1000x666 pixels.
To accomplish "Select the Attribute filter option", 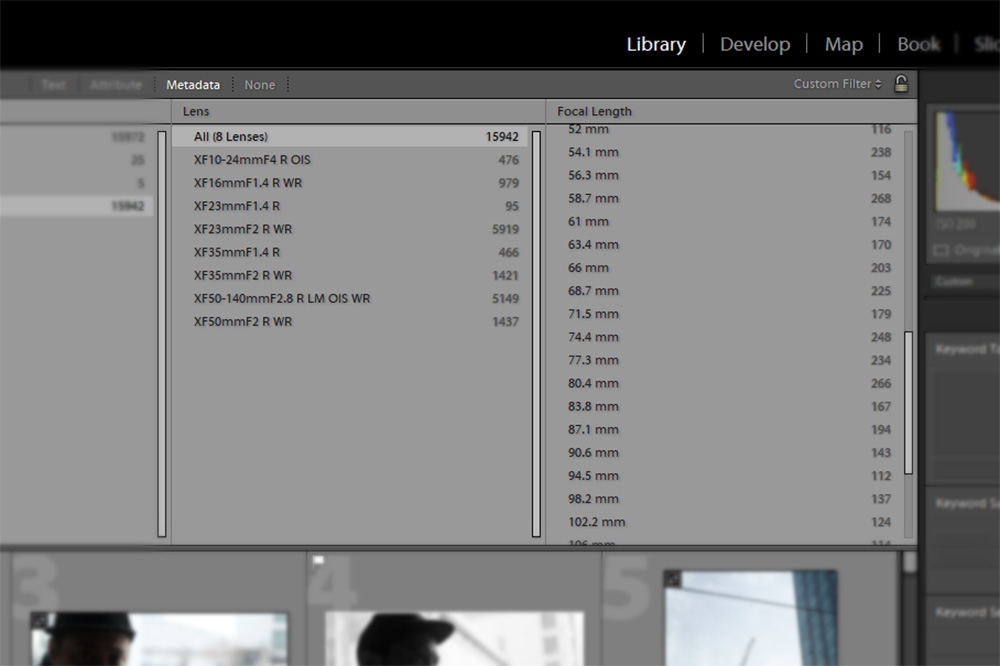I will [x=116, y=85].
